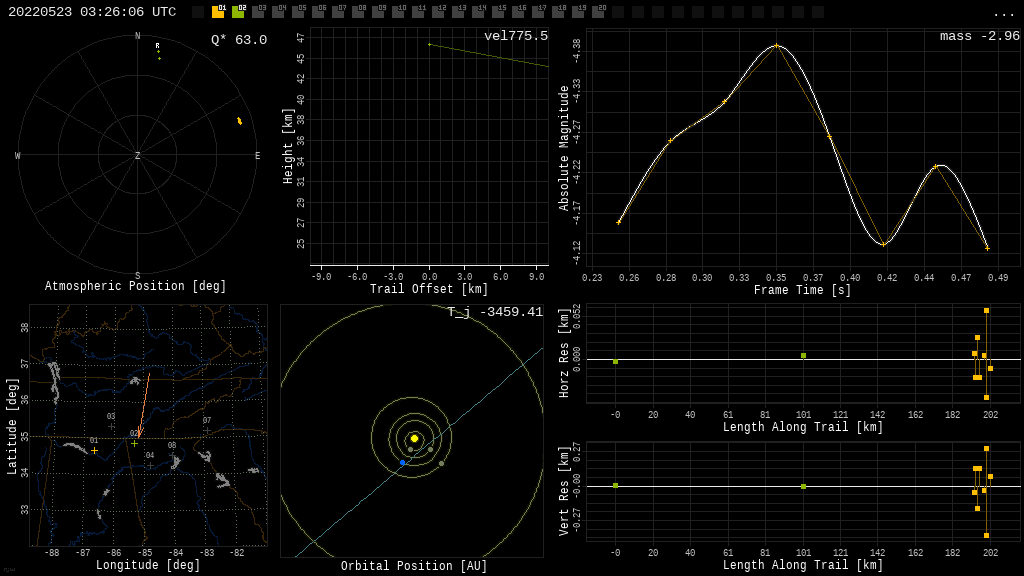Click the blue Earth dot in orbit plot
This screenshot has width=1024, height=576.
coord(403,462)
